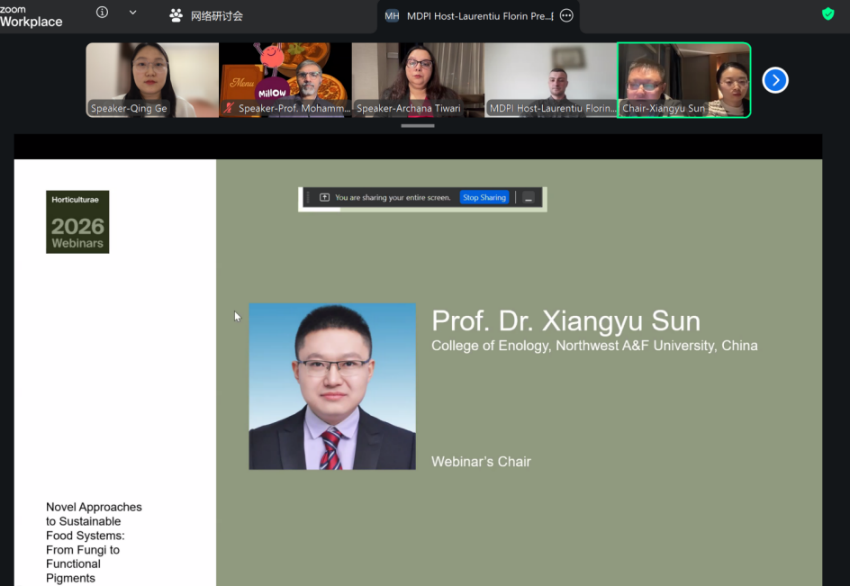Click the webinar paw icon
851x586 pixels.
click(x=176, y=16)
